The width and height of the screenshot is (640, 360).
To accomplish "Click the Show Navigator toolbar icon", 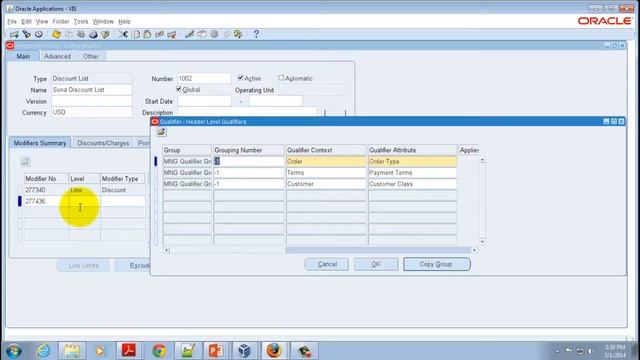I will tap(39, 34).
